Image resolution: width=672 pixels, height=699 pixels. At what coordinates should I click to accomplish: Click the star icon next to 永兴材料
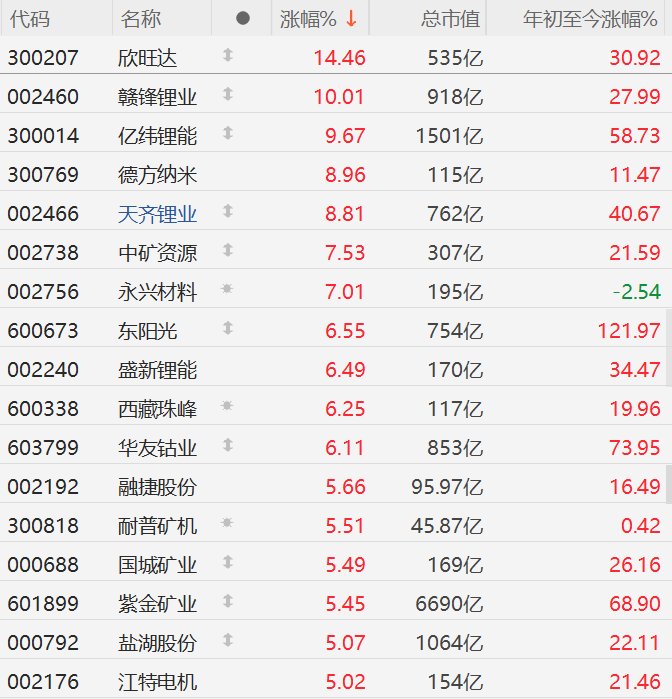point(227,289)
